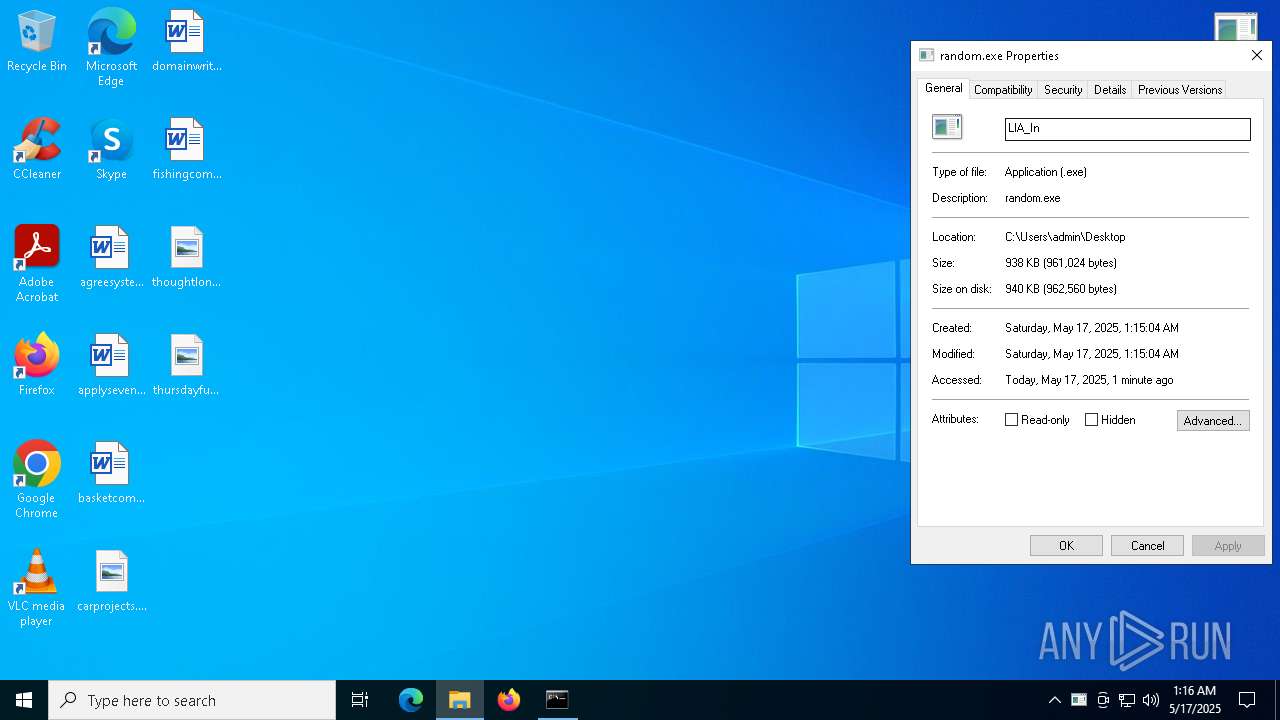The height and width of the screenshot is (720, 1280).
Task: Select the carprojects... image file icon
Action: click(111, 581)
